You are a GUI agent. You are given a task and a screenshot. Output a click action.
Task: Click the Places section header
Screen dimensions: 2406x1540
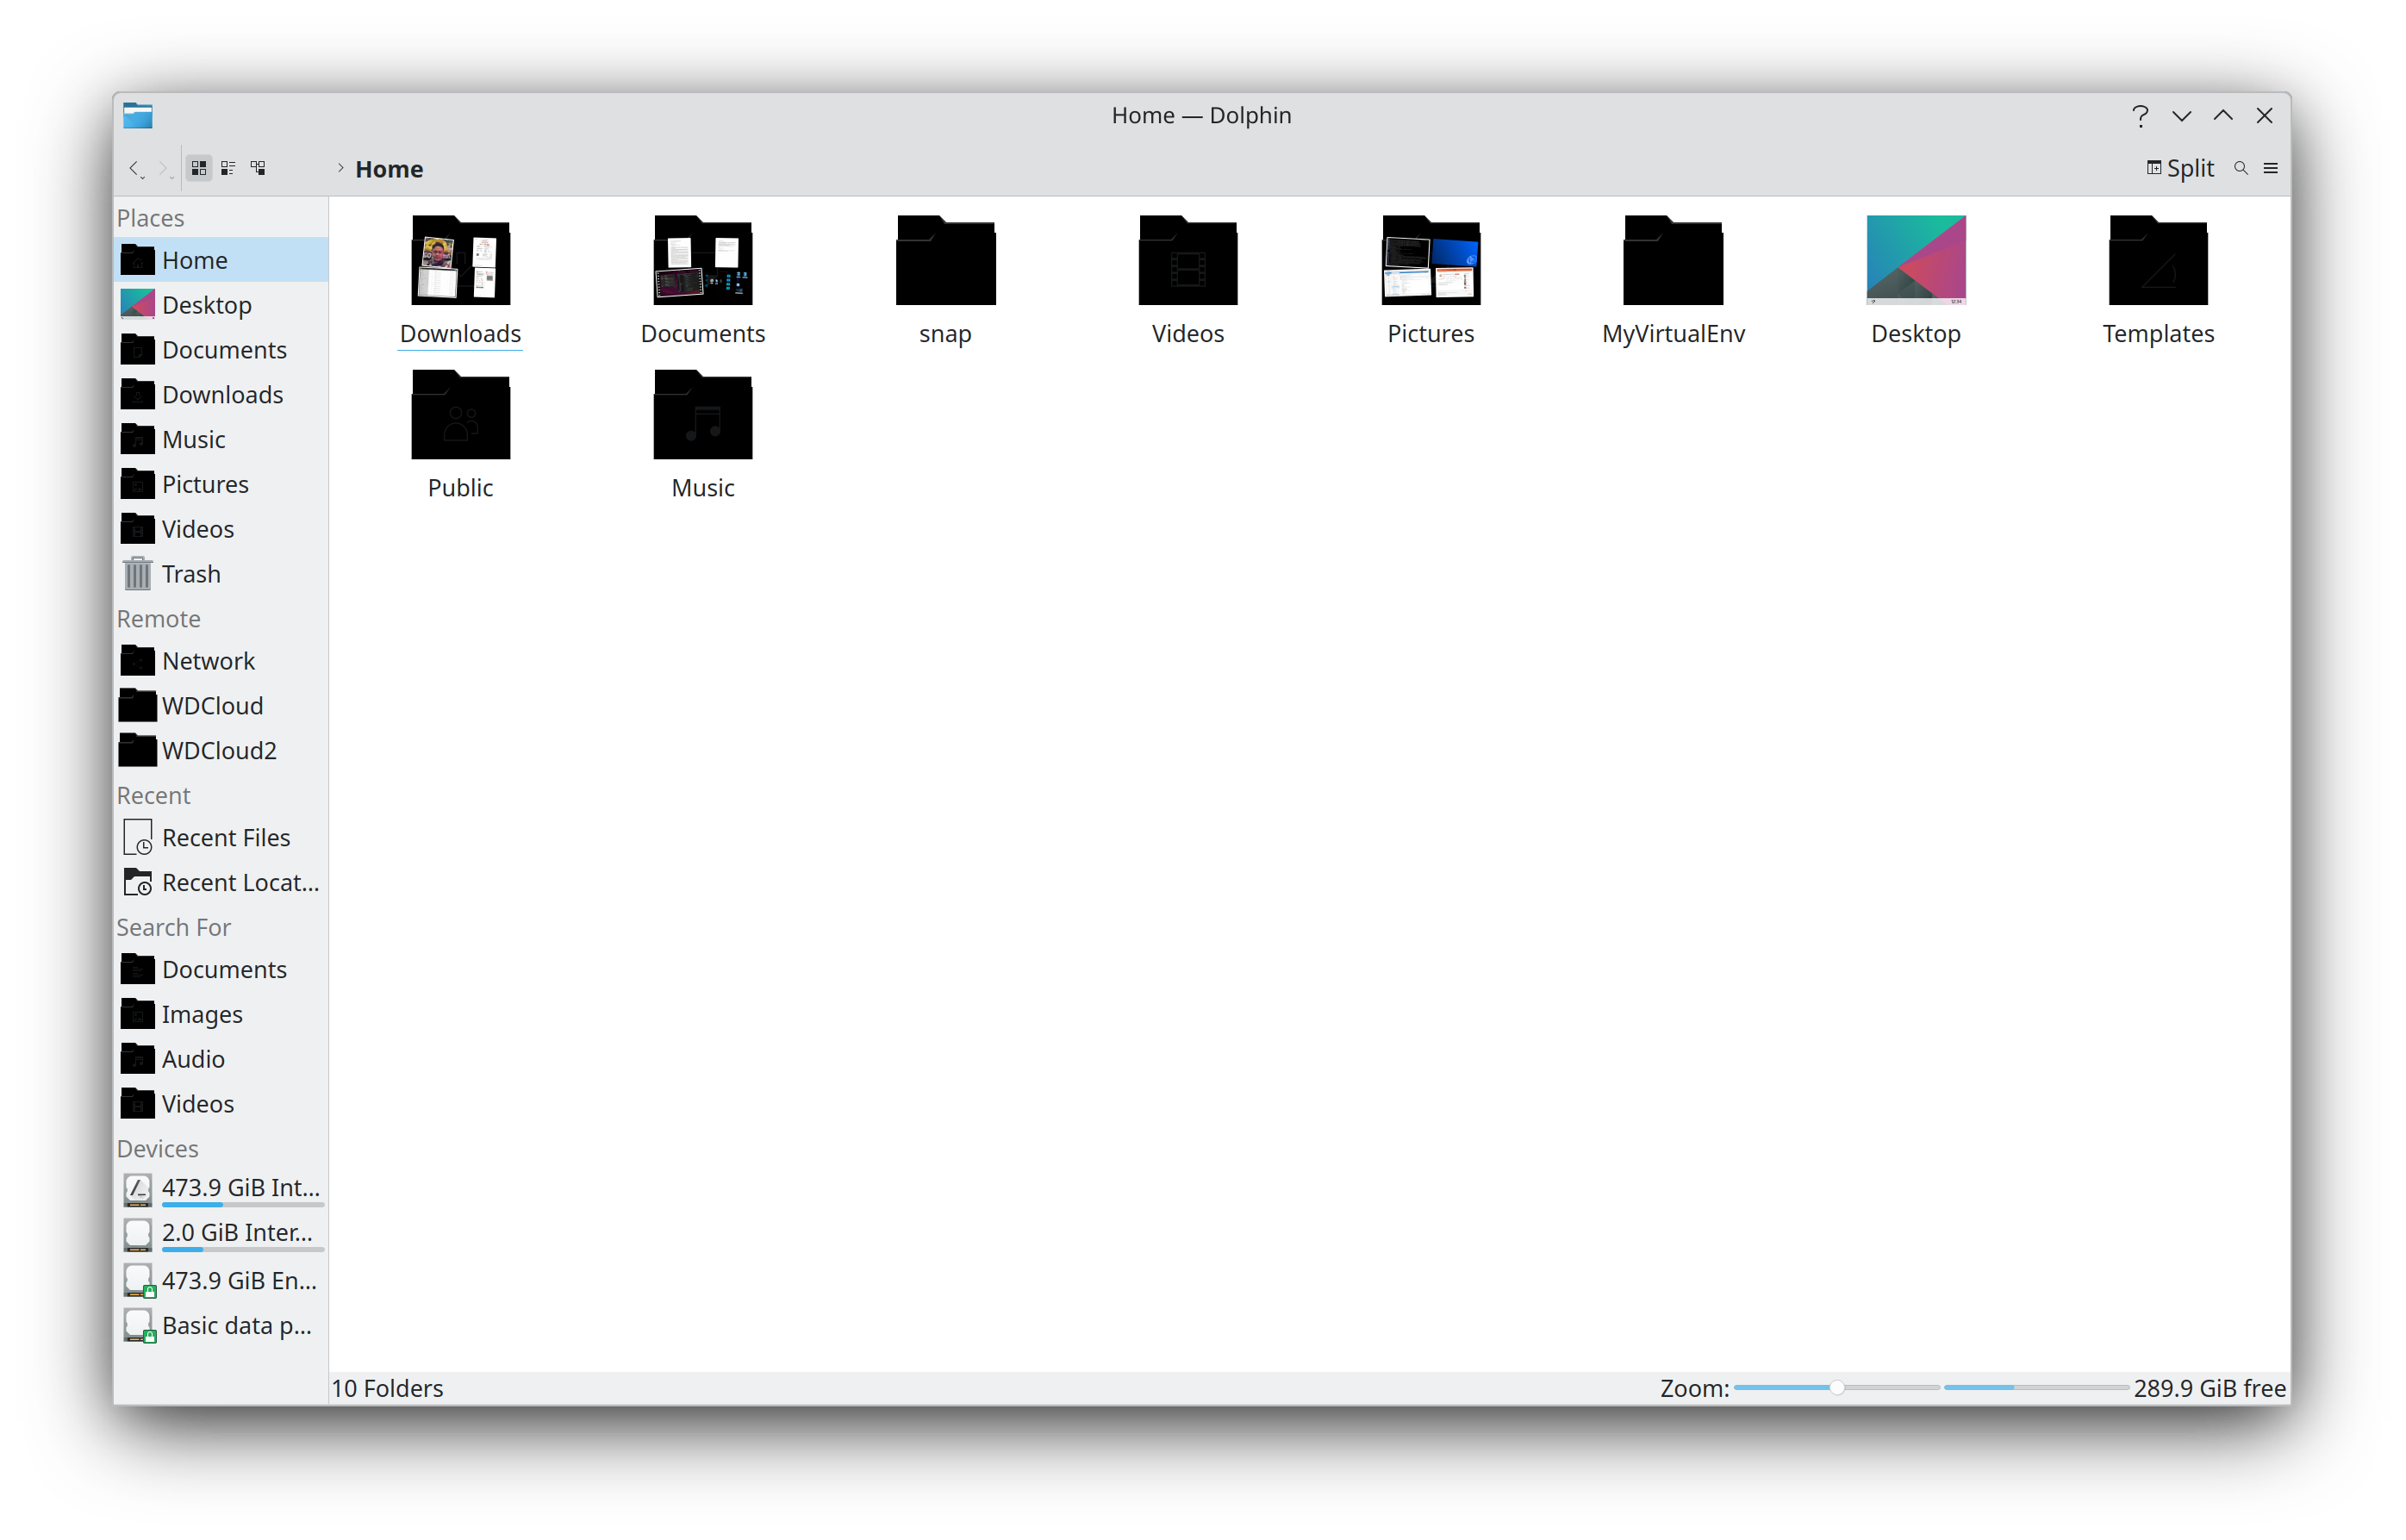151,218
